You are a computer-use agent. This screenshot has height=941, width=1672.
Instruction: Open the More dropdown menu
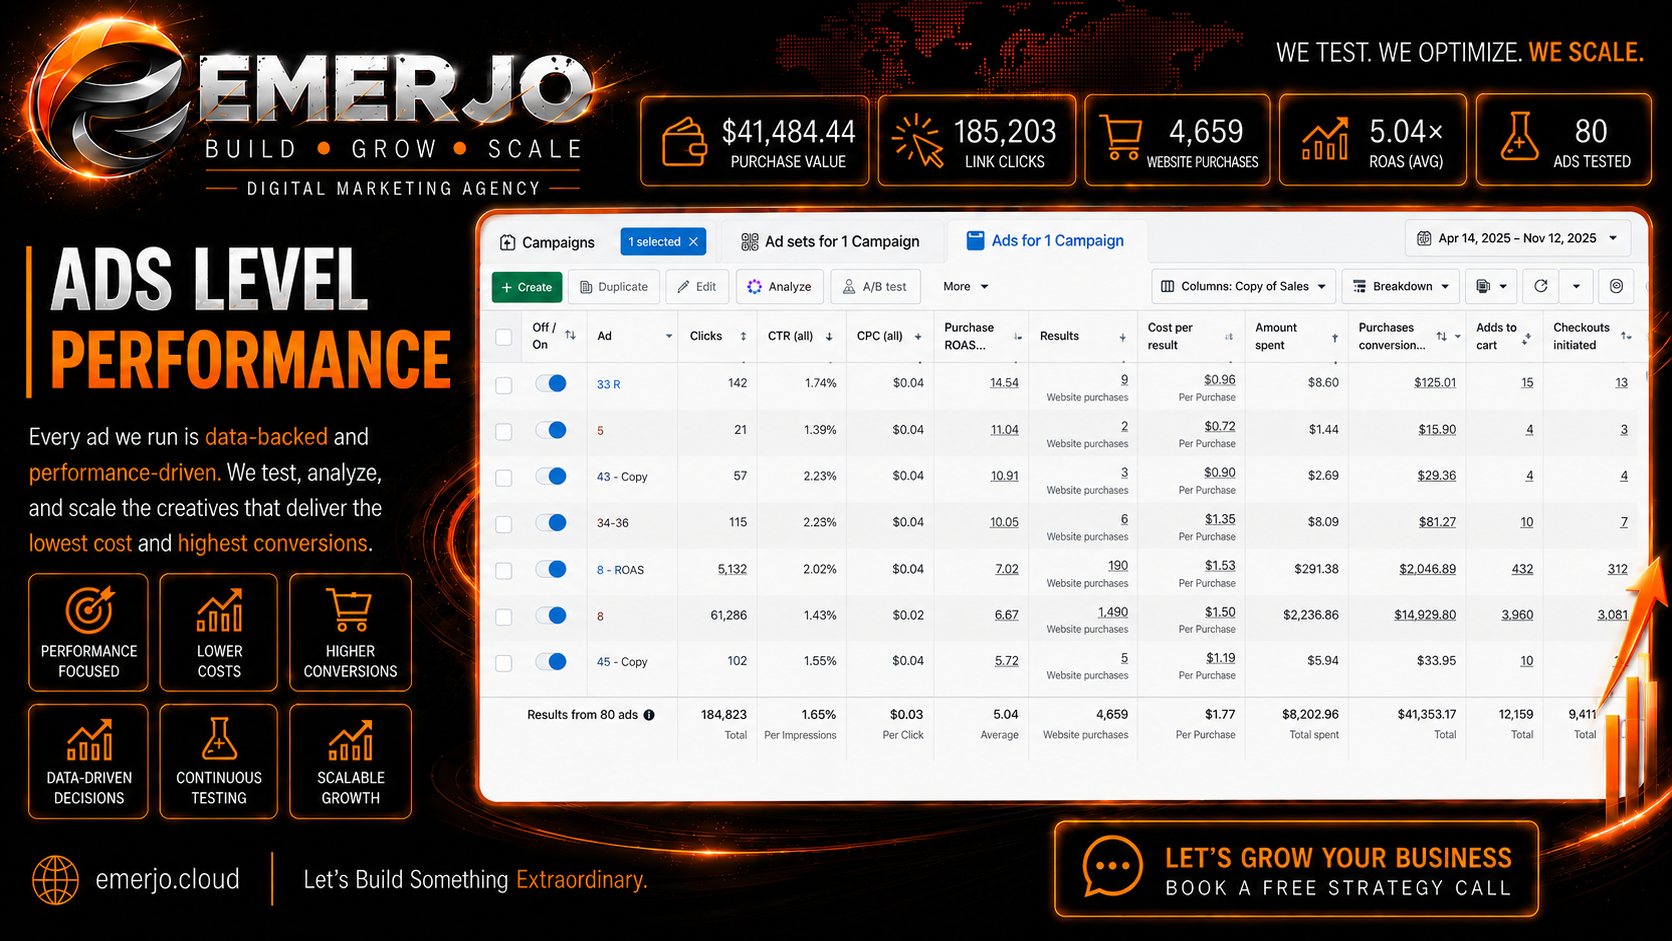pos(965,287)
